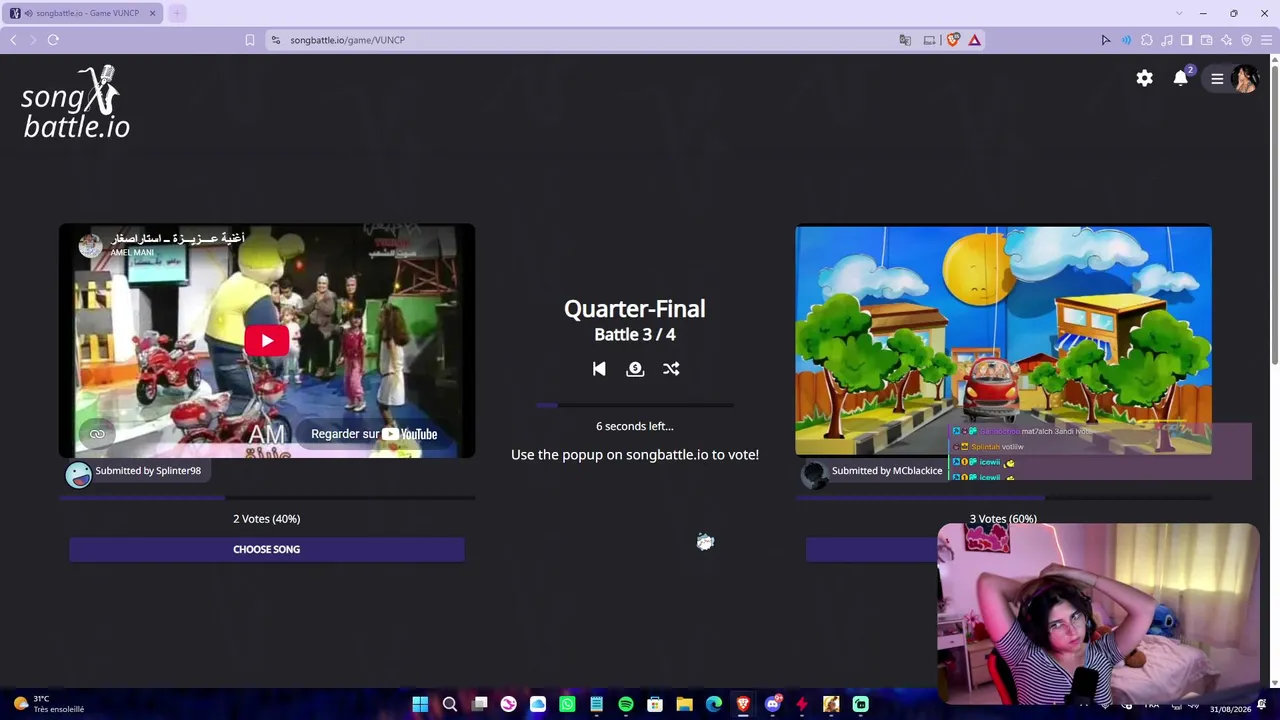Open Microsoft Edge from the taskbar
Viewport: 1280px width, 720px height.
(x=714, y=704)
